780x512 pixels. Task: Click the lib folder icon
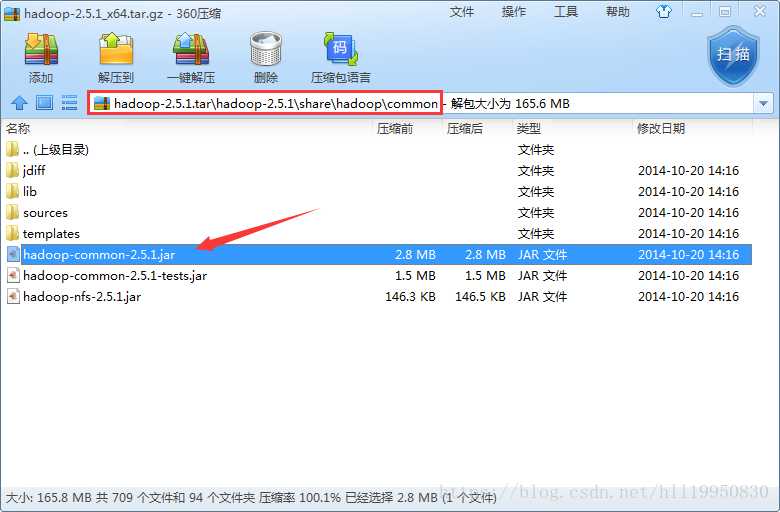pyautogui.click(x=12, y=192)
